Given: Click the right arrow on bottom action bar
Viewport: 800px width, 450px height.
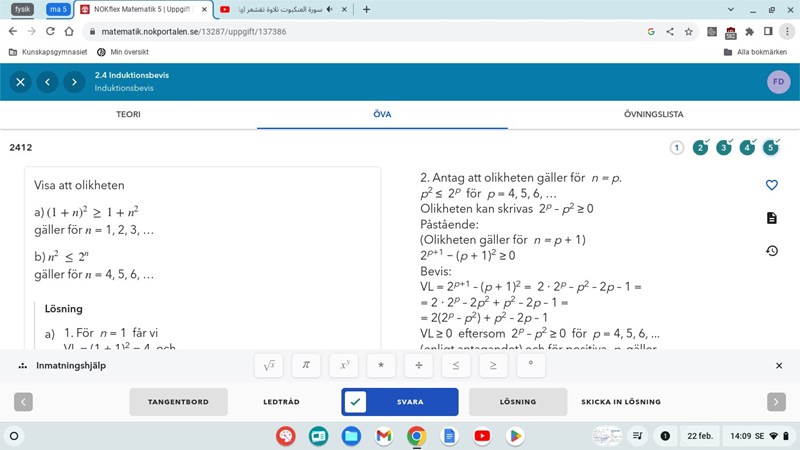Looking at the screenshot, I should point(776,402).
